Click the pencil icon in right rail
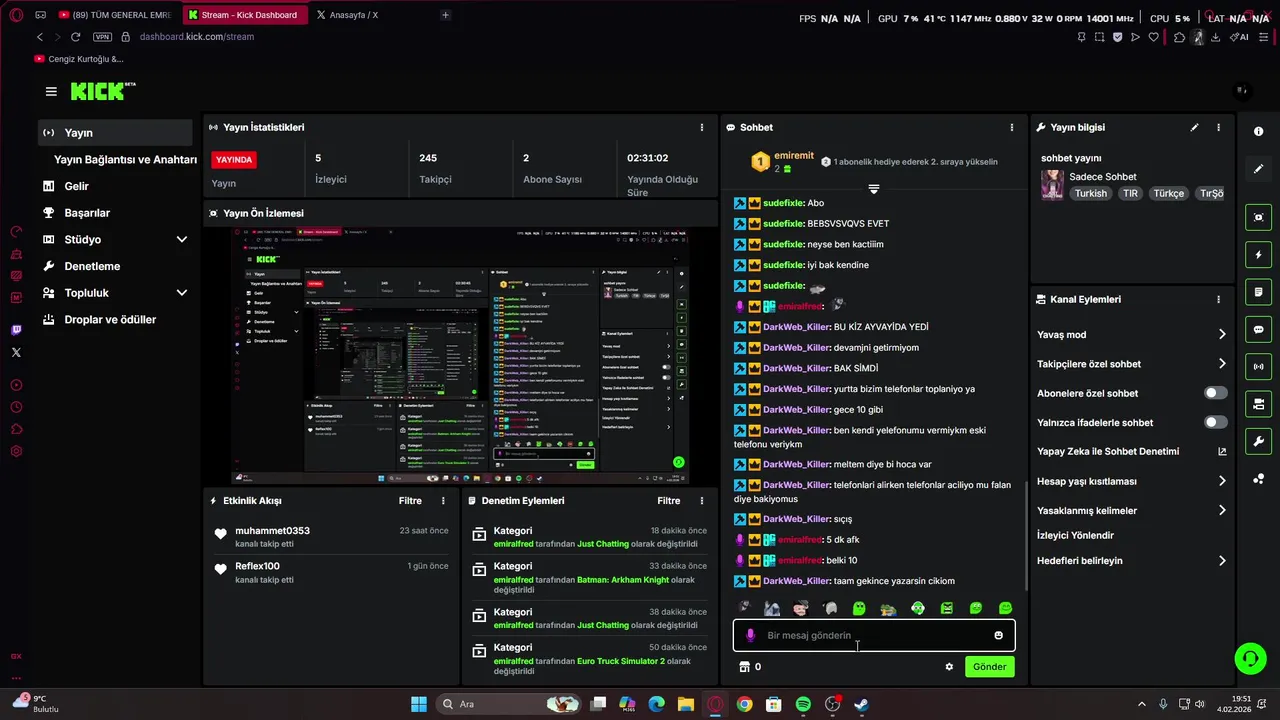 pyautogui.click(x=1258, y=169)
